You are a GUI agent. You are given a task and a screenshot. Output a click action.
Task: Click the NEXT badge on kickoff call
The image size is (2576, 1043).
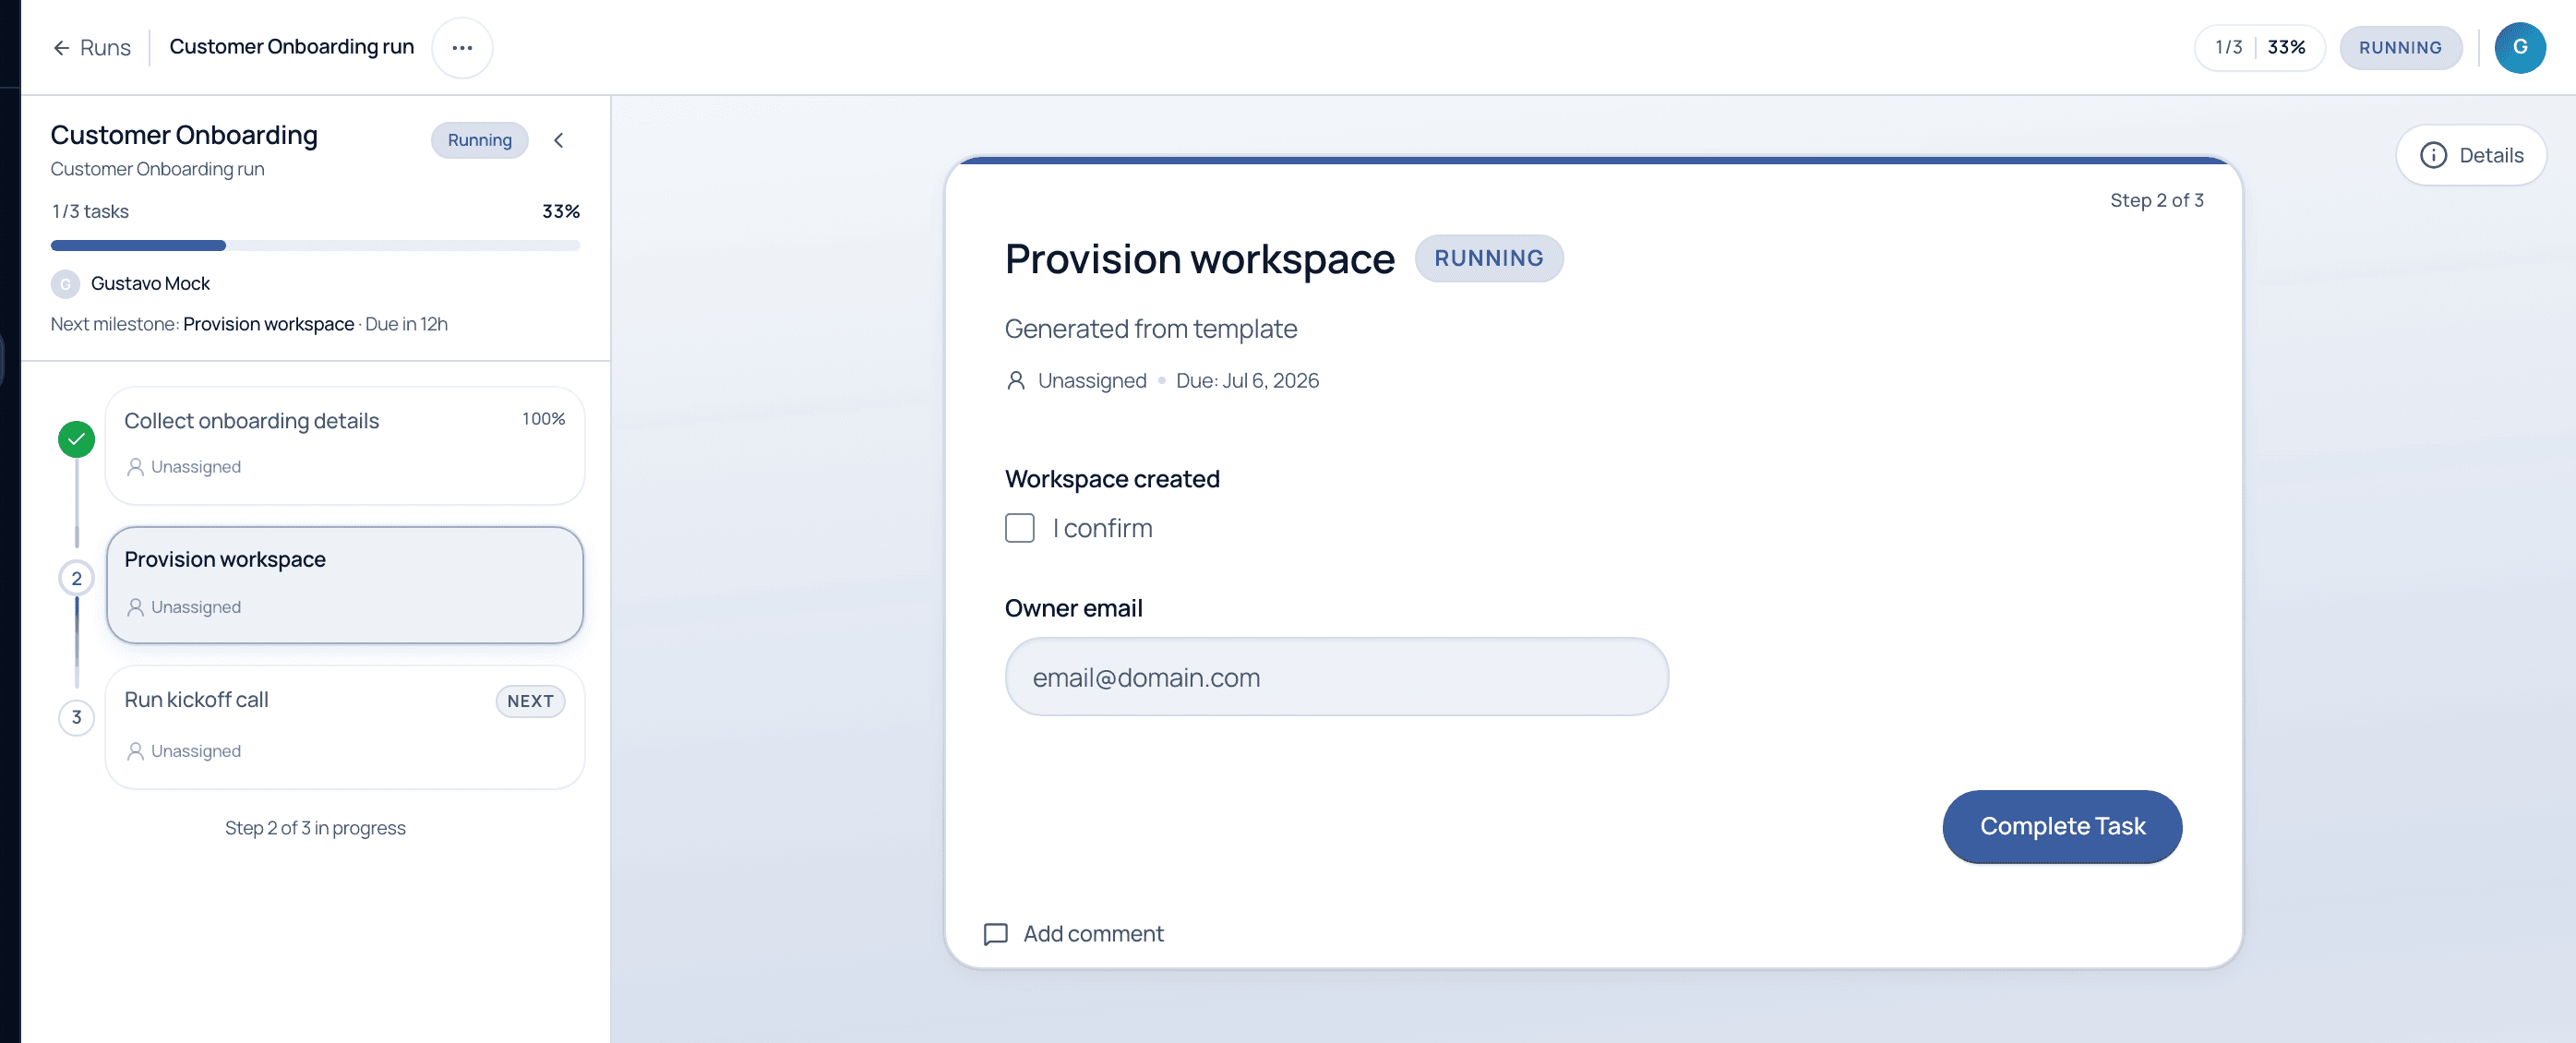point(530,701)
